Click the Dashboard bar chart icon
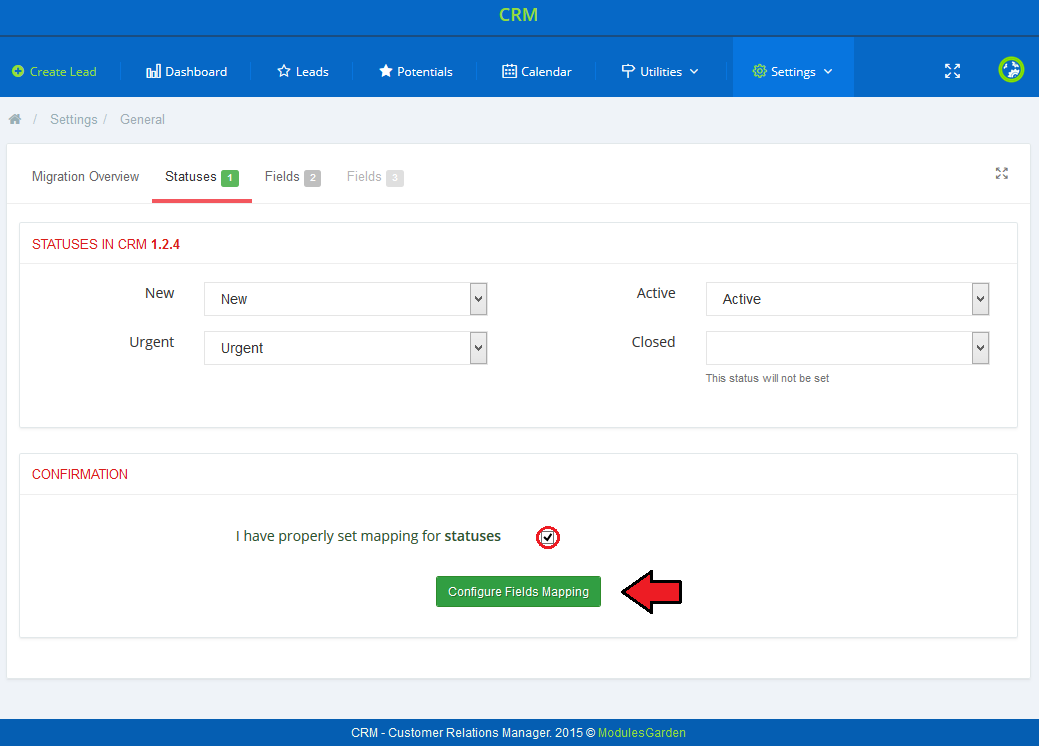The height and width of the screenshot is (746, 1039). [x=153, y=72]
